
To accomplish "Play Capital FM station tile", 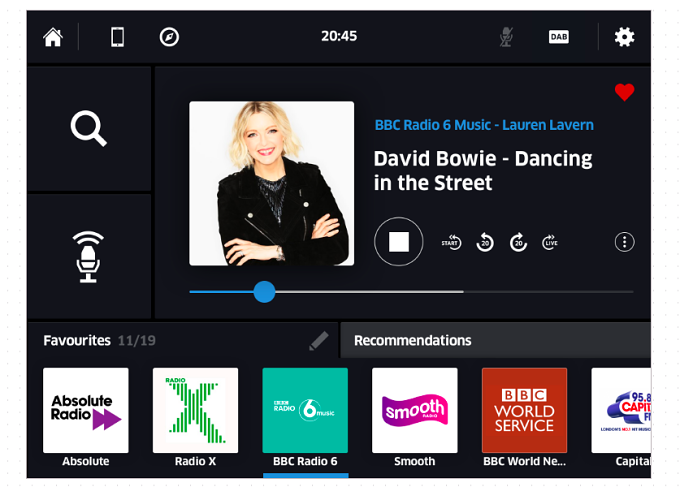I will click(621, 410).
